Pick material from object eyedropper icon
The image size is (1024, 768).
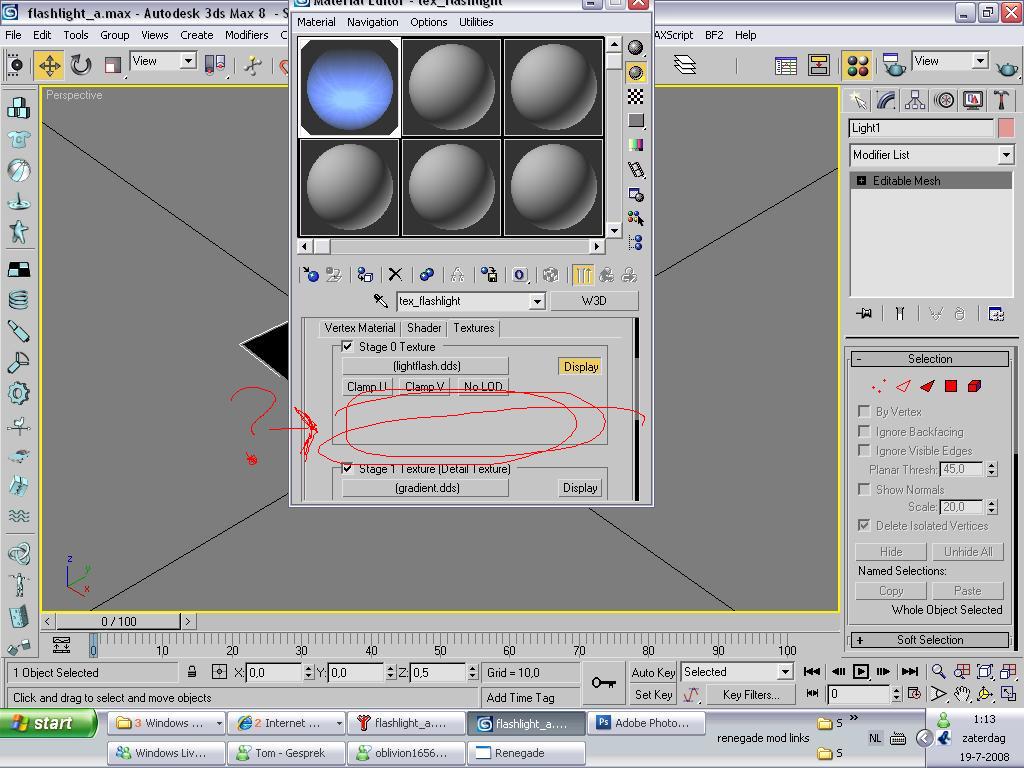click(381, 301)
